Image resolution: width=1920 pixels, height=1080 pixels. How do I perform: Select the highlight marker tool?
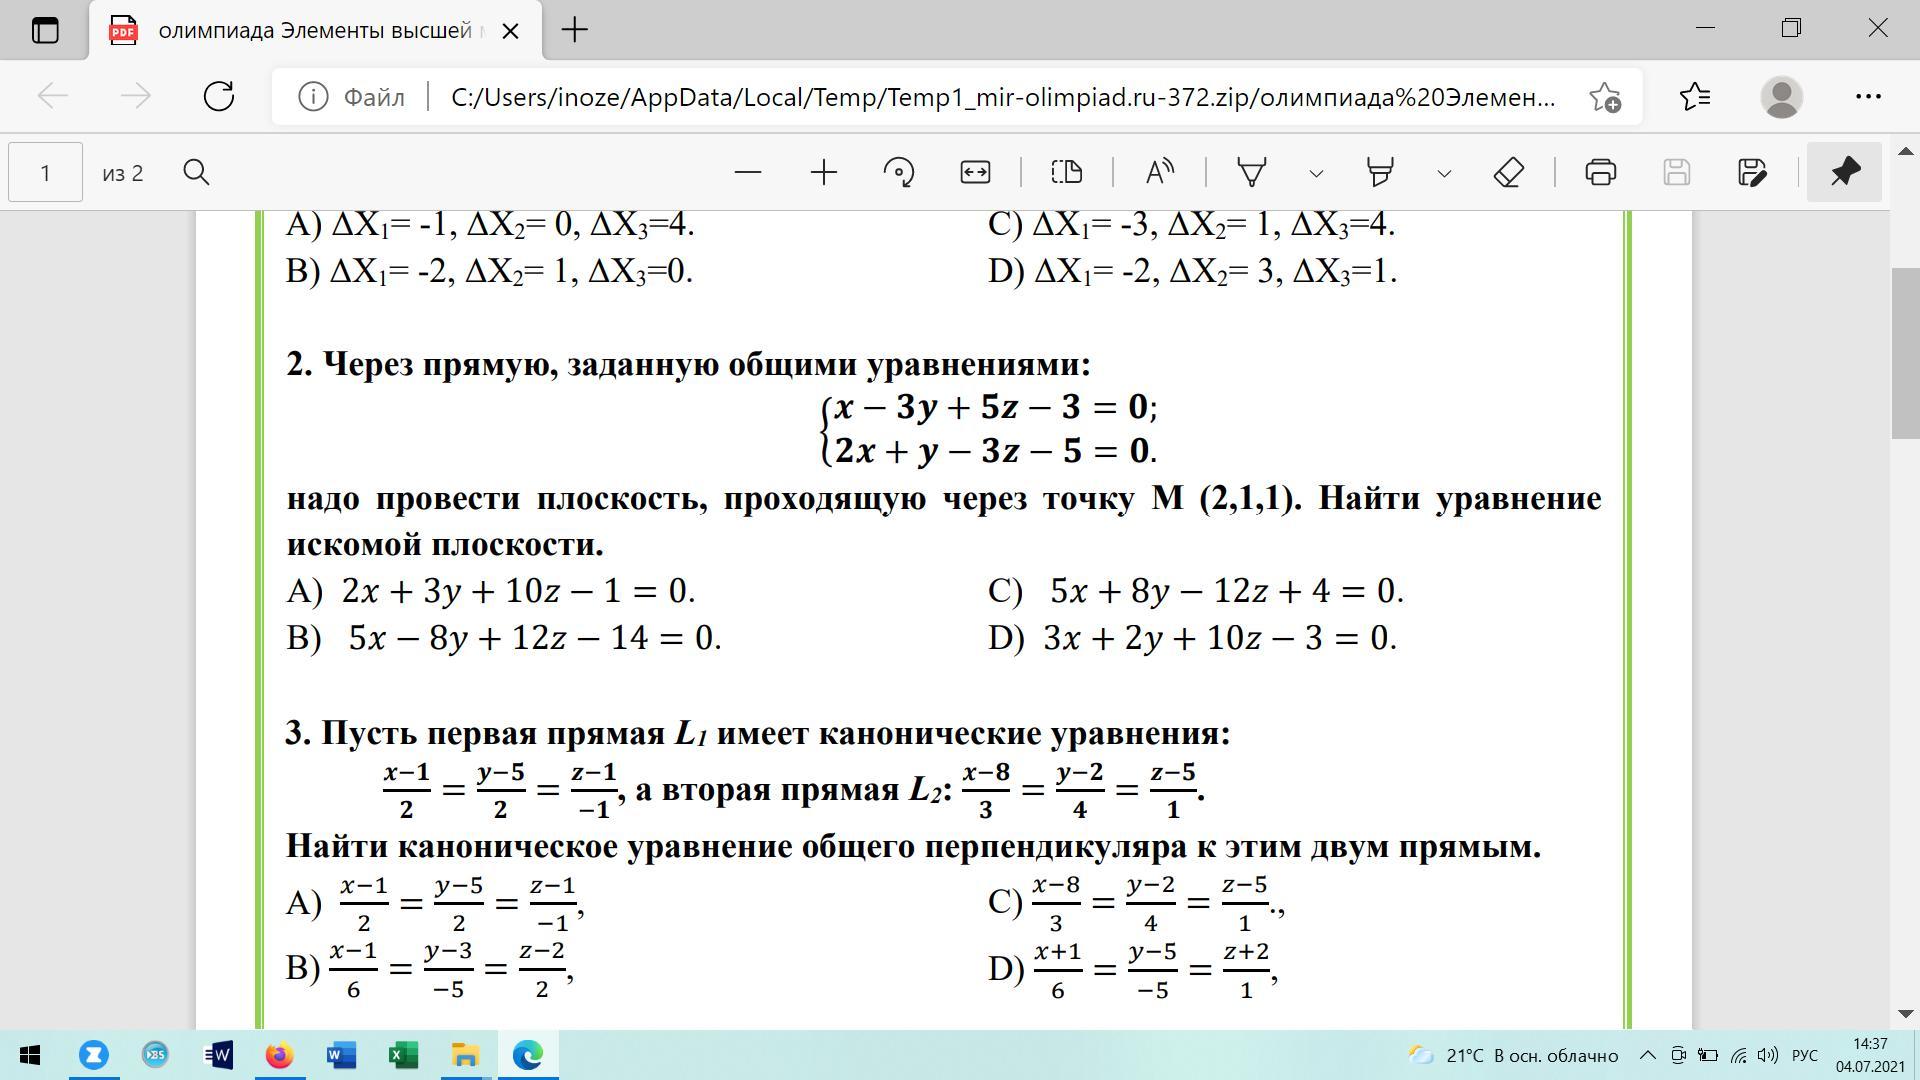[x=1380, y=173]
